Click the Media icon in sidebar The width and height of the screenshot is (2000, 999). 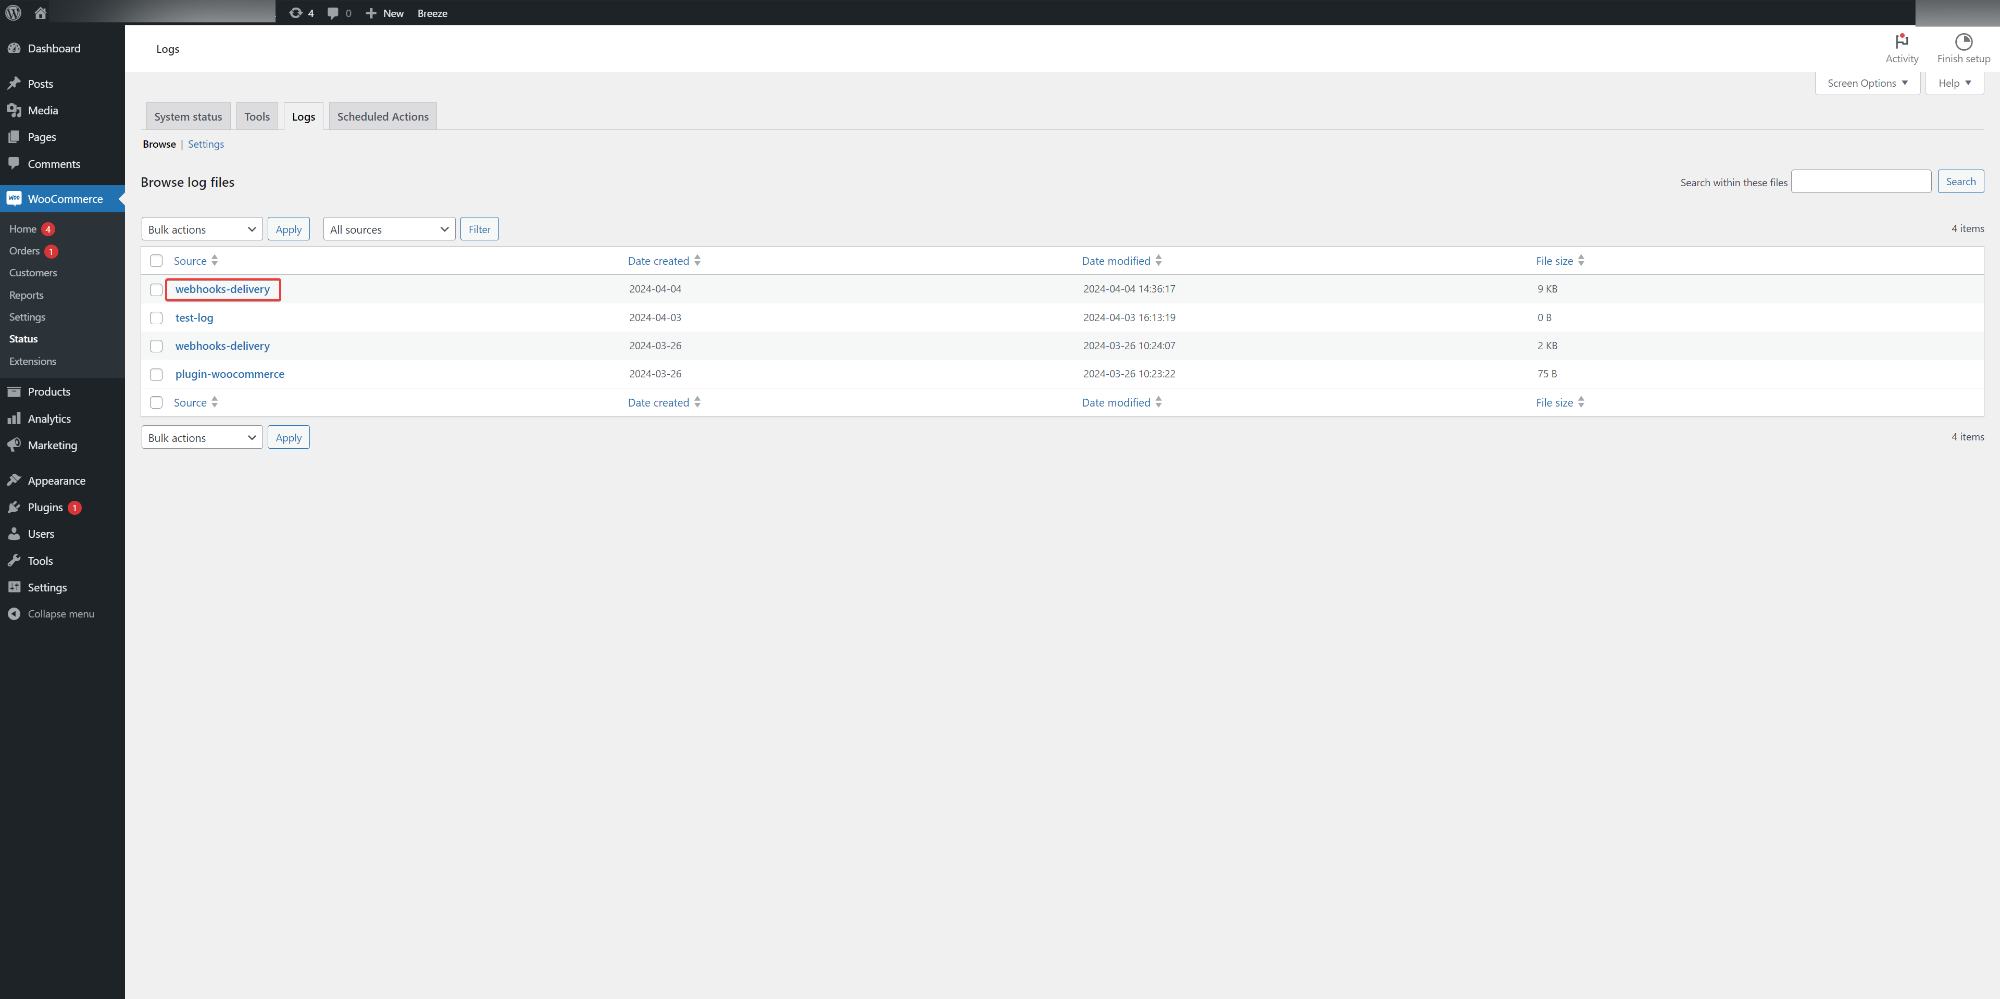(14, 110)
